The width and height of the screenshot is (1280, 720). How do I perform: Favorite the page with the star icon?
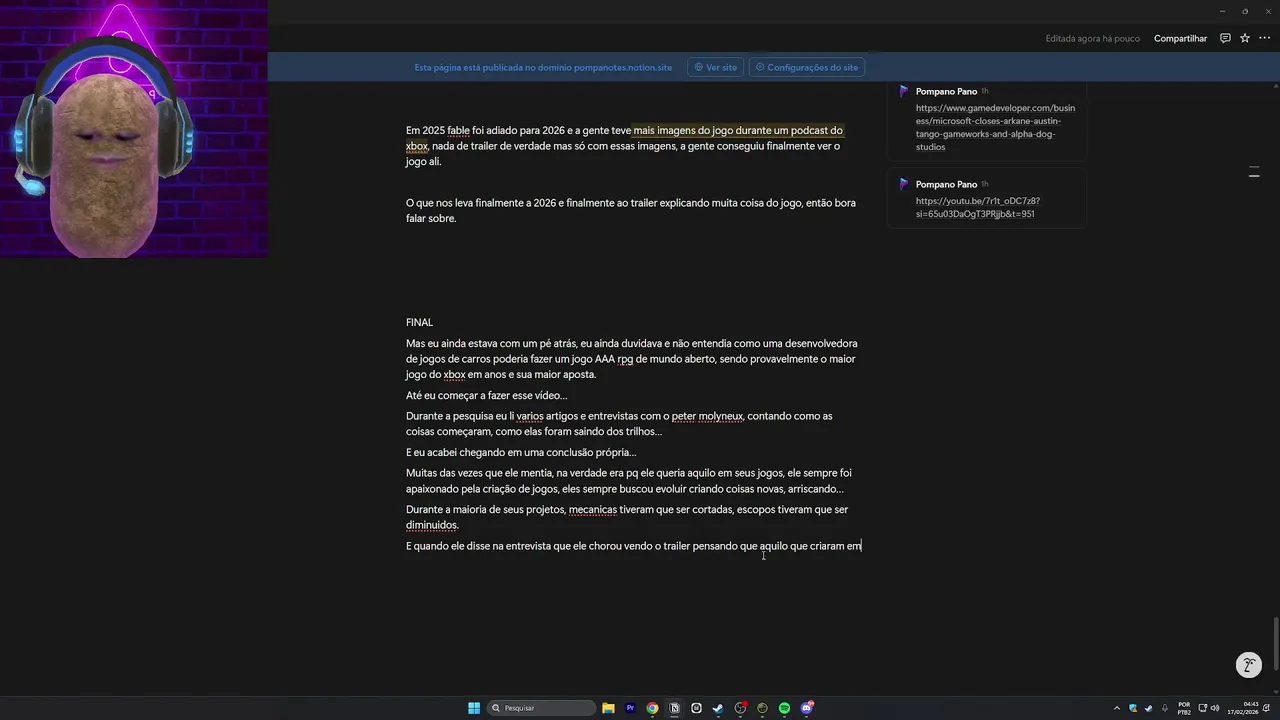[1245, 38]
